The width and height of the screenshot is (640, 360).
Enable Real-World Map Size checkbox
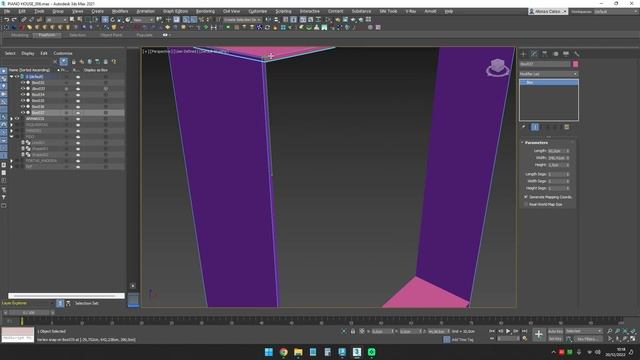[x=526, y=204]
